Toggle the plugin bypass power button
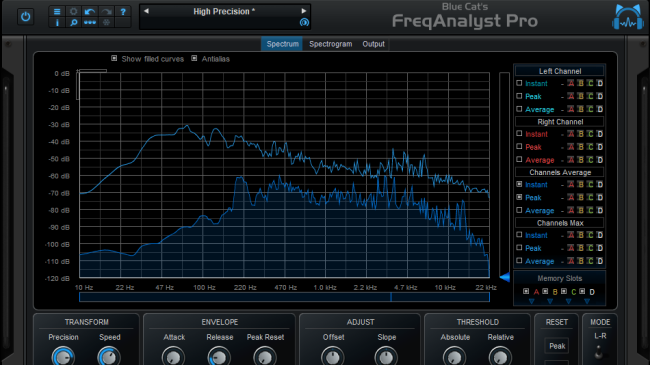Screen dimensions: 650x365 click(x=26, y=17)
